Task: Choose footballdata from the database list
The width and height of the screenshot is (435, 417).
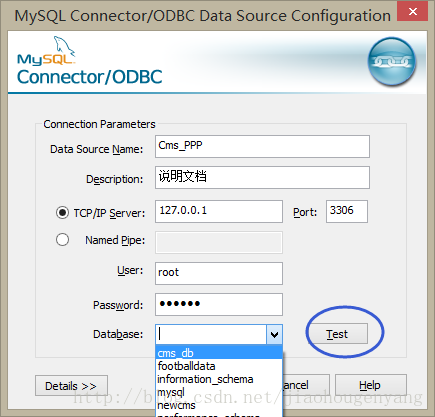Action: [x=219, y=366]
